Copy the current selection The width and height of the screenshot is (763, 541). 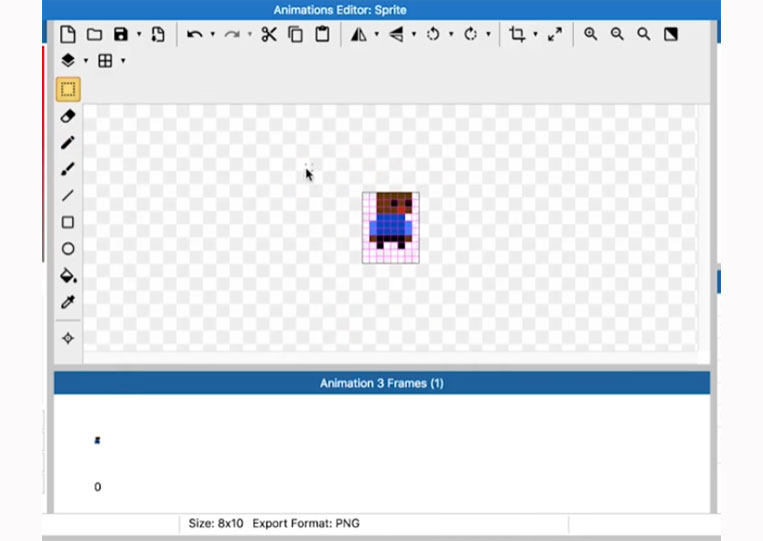click(x=295, y=35)
